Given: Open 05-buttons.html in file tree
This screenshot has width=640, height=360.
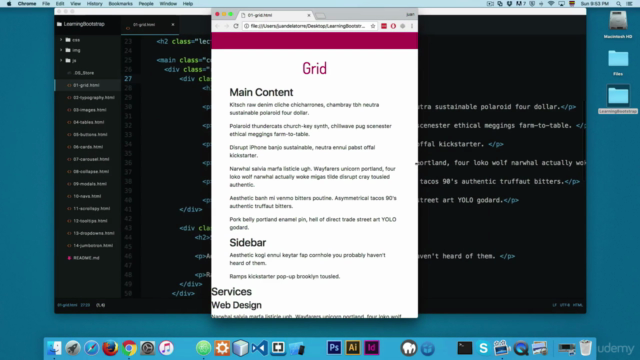Looking at the screenshot, I should pos(90,134).
